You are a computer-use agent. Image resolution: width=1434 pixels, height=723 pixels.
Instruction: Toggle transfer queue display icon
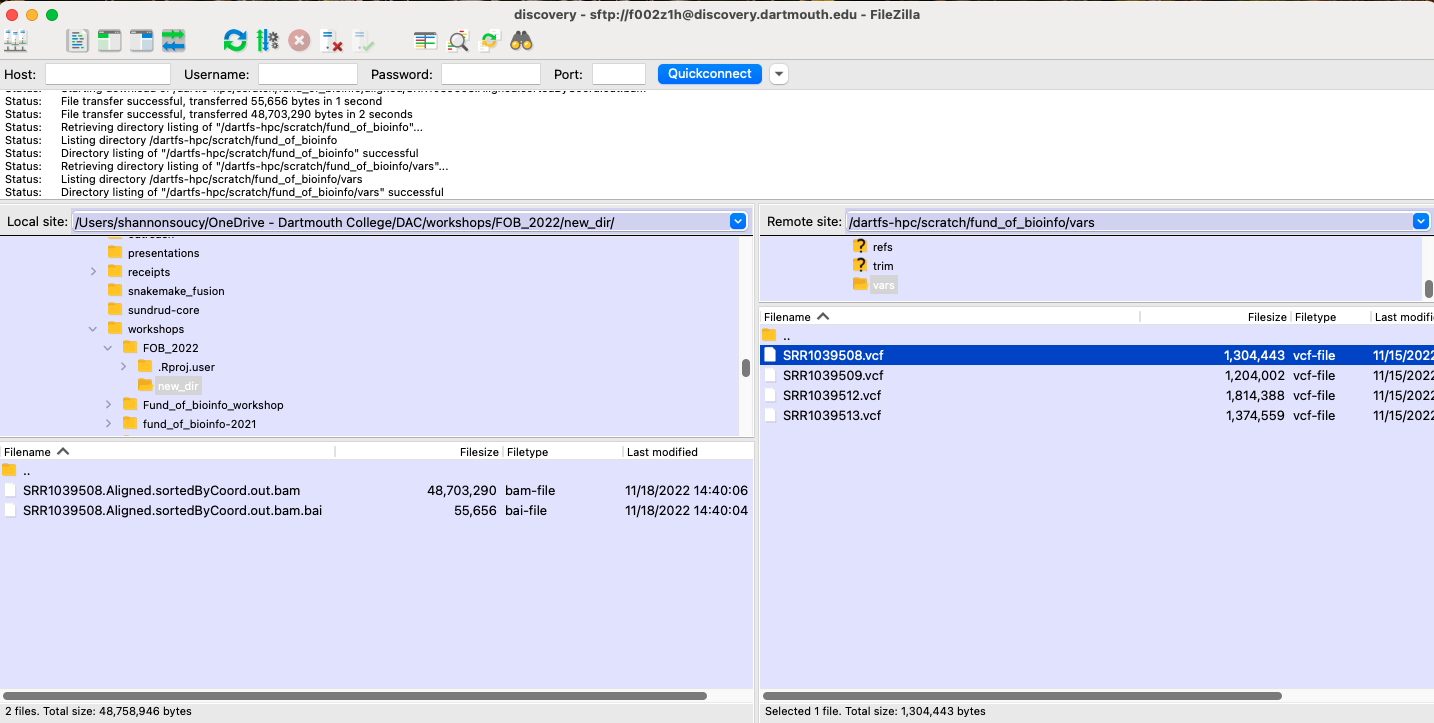point(173,41)
